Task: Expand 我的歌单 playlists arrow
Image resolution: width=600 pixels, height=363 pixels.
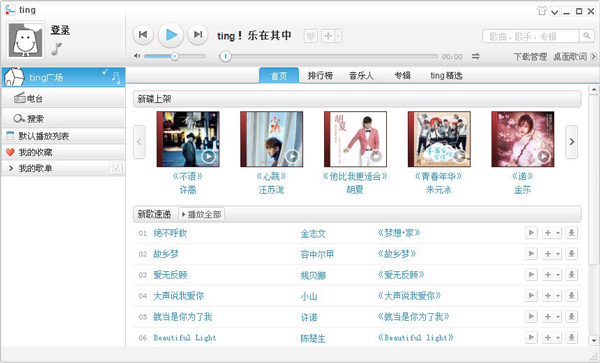Action: pos(11,168)
